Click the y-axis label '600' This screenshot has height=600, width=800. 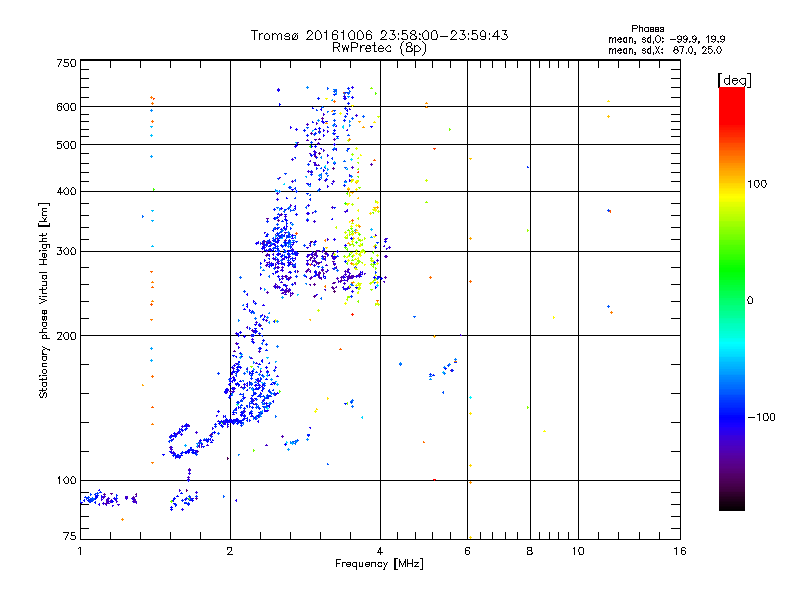click(66, 107)
